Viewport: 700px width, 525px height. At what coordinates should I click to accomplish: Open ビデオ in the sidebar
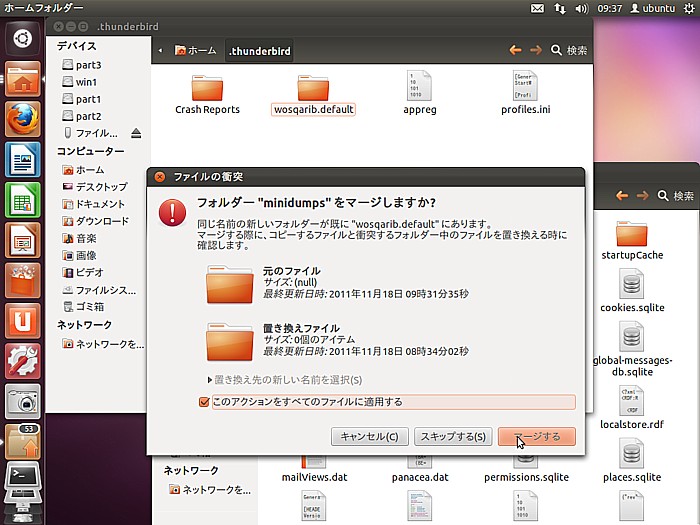tap(83, 272)
